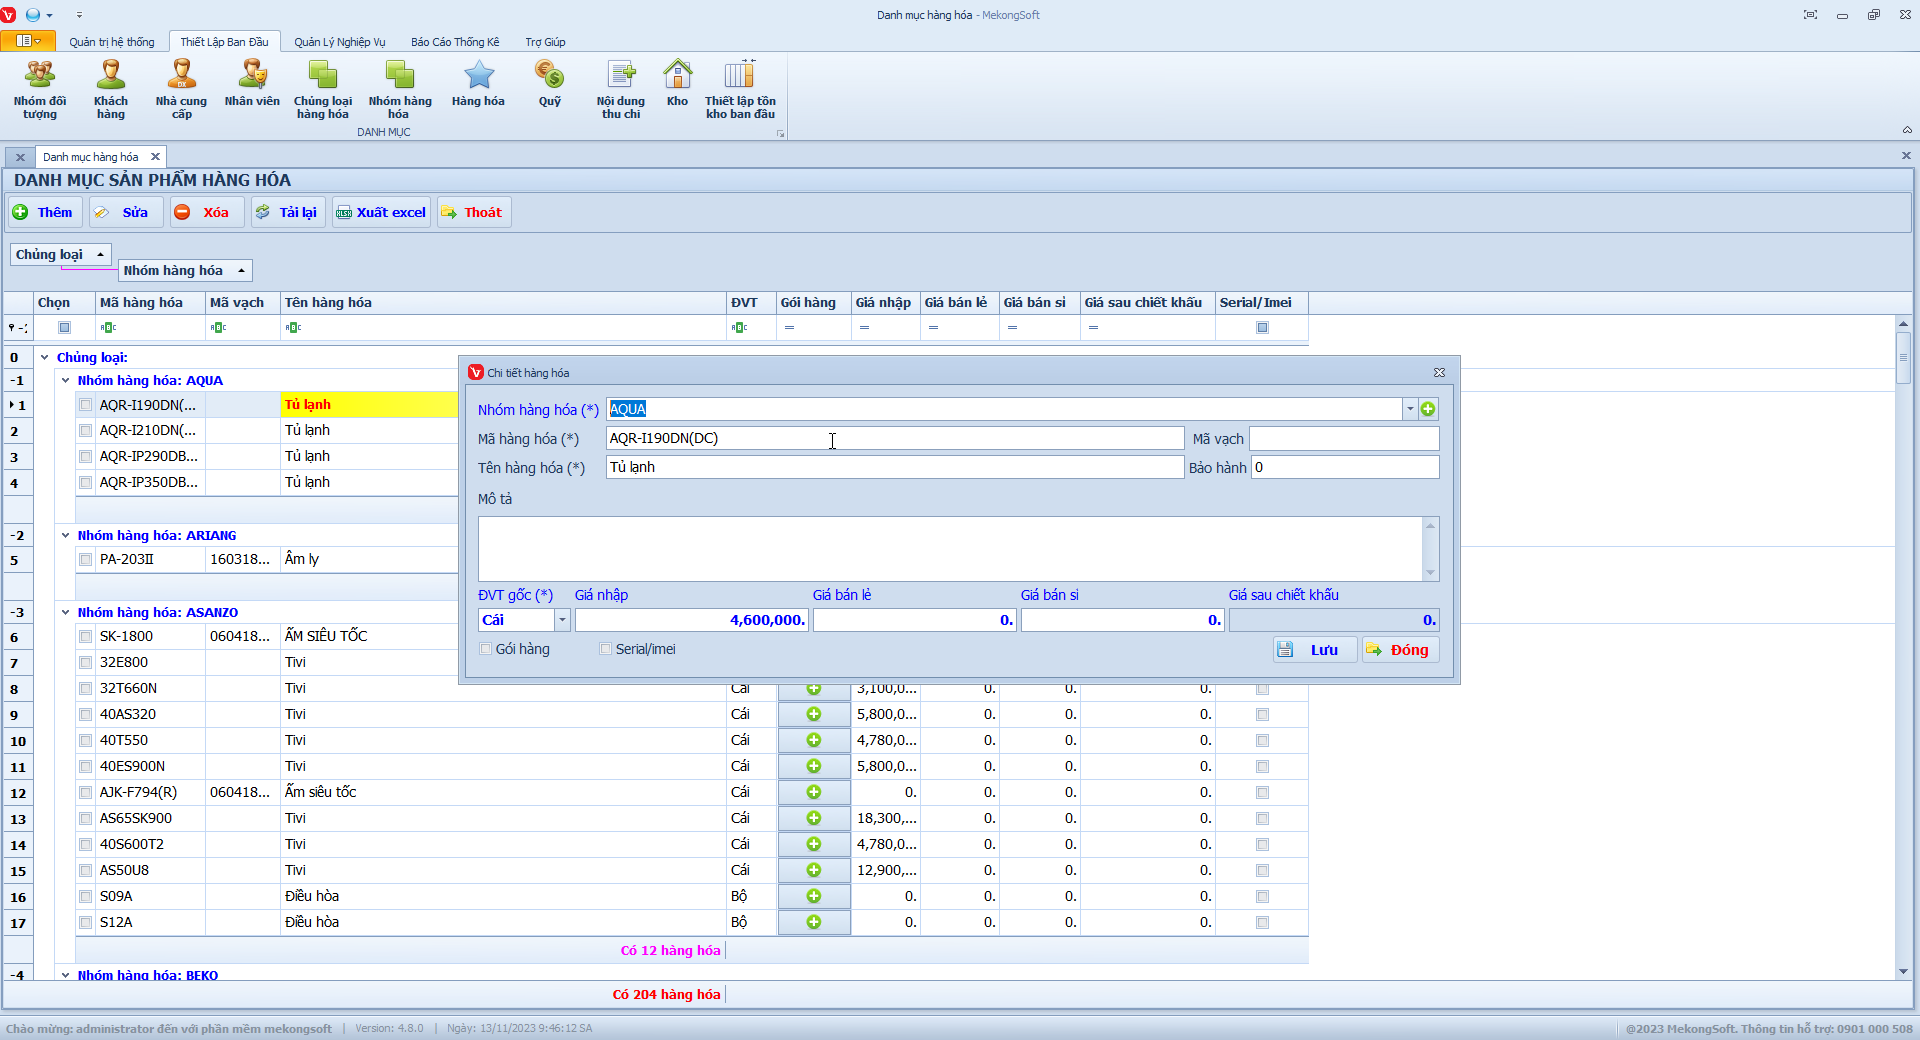The height and width of the screenshot is (1040, 1920).
Task: Click the grid's vertical scrollbar down arrow
Action: tap(1903, 971)
